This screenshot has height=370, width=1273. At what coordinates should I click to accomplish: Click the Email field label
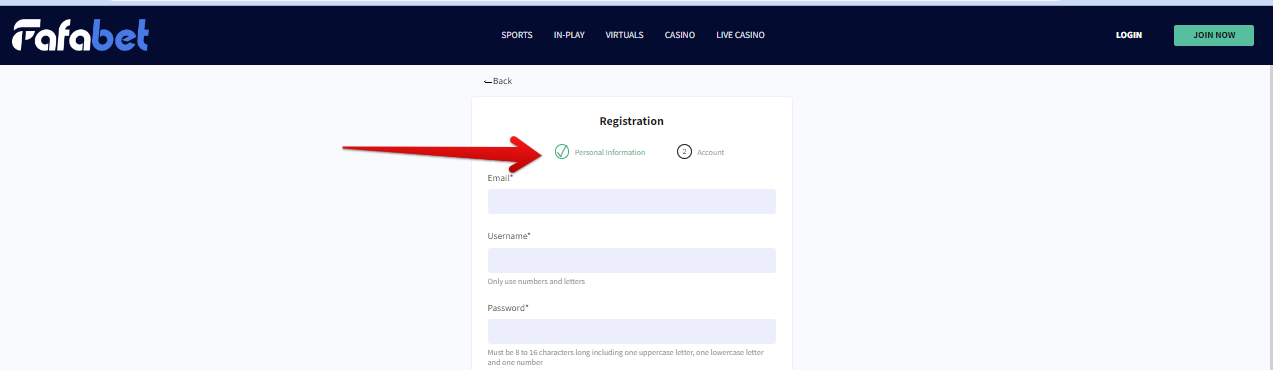(500, 178)
